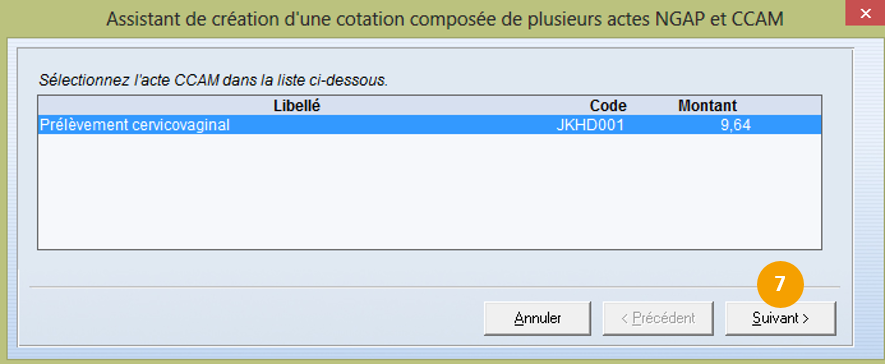Click the blue row's end after 9,64
885x364 pixels.
point(786,125)
